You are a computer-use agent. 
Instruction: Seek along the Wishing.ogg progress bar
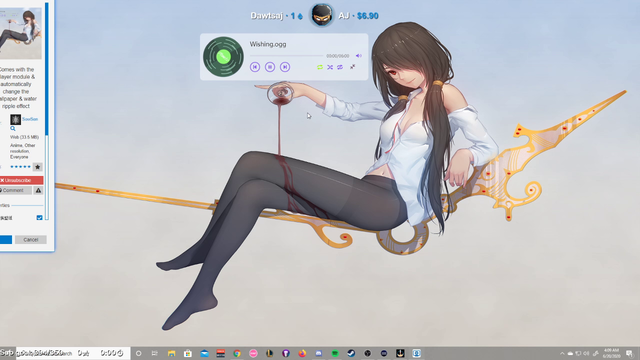point(286,56)
